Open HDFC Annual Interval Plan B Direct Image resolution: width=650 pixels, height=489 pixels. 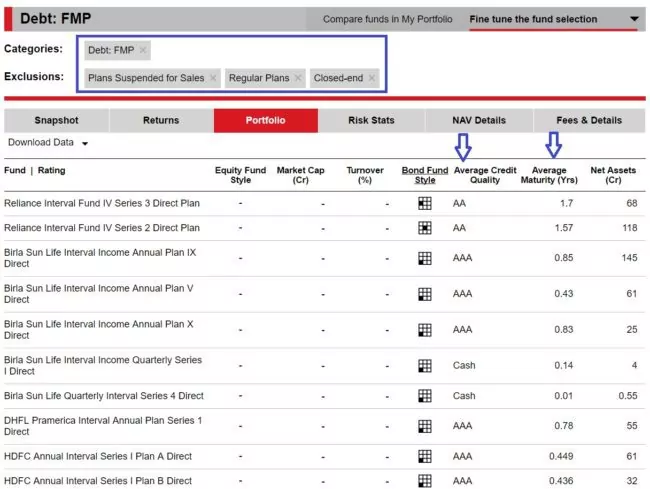[98, 481]
